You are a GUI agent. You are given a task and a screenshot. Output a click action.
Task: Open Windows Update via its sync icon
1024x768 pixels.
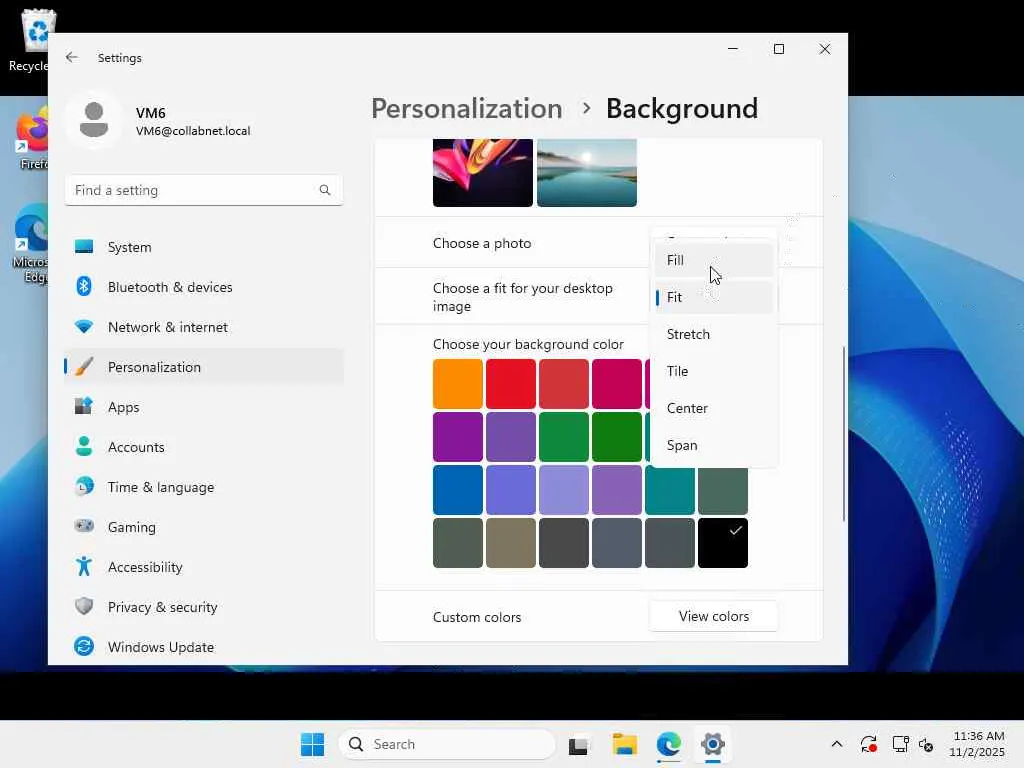84,647
